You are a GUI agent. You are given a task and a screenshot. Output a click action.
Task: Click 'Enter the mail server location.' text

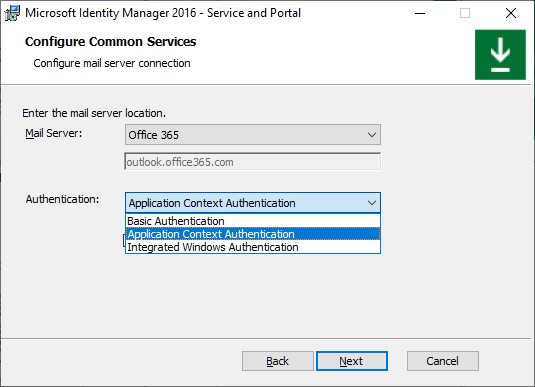(x=94, y=113)
